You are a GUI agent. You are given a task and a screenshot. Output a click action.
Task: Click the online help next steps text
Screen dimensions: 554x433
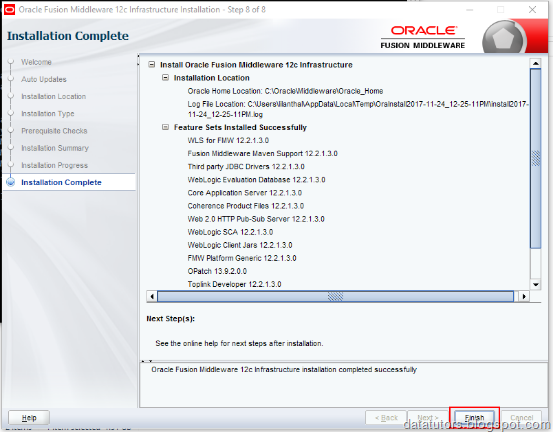(239, 343)
